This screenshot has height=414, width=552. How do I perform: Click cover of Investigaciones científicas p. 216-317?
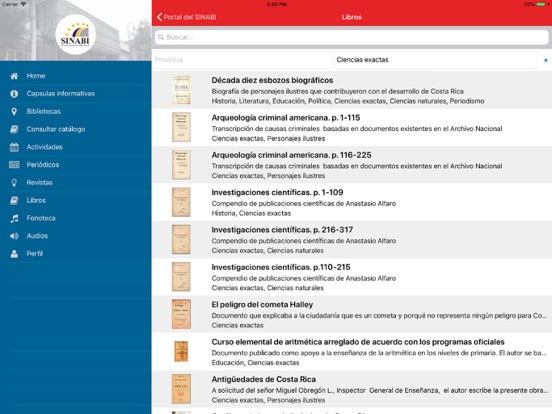point(181,239)
